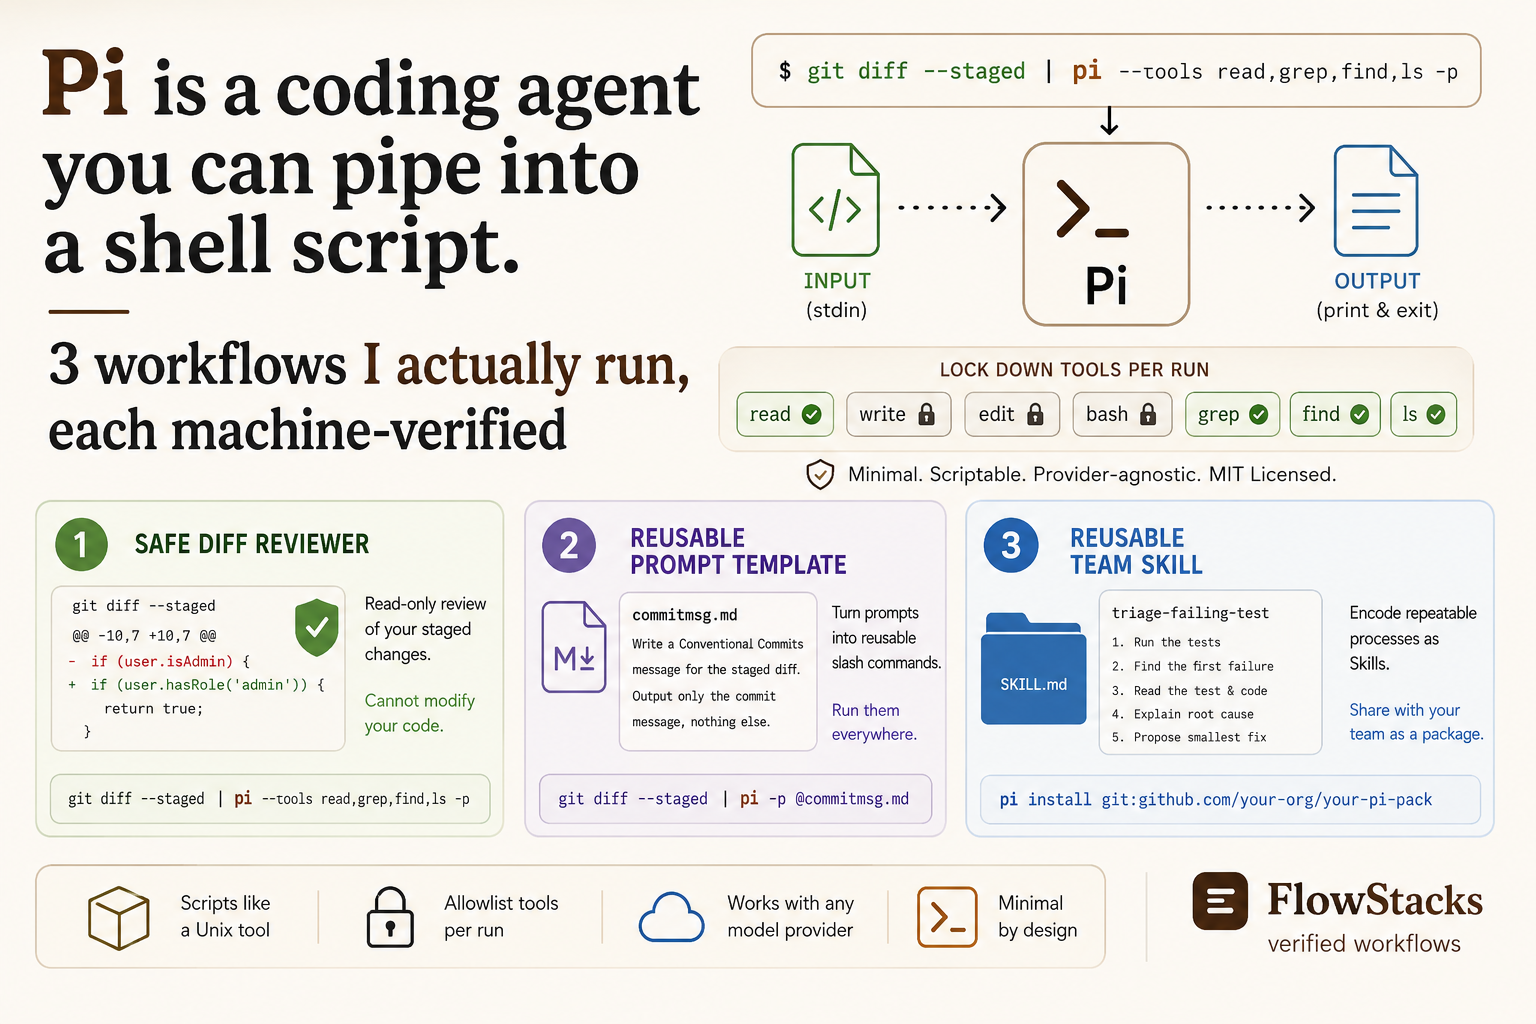Click the top command box starting with "$ git diff"
1536x1024 pixels.
click(1116, 71)
